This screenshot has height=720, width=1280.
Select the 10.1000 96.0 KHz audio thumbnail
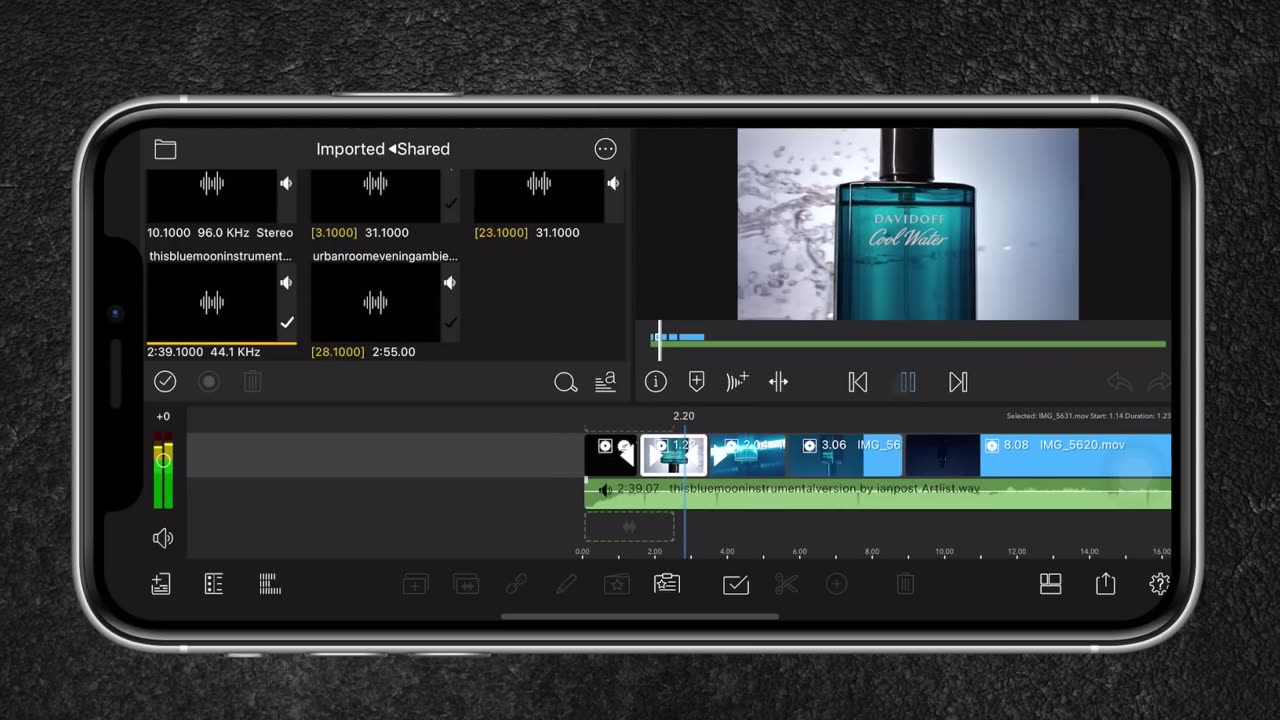(212, 195)
